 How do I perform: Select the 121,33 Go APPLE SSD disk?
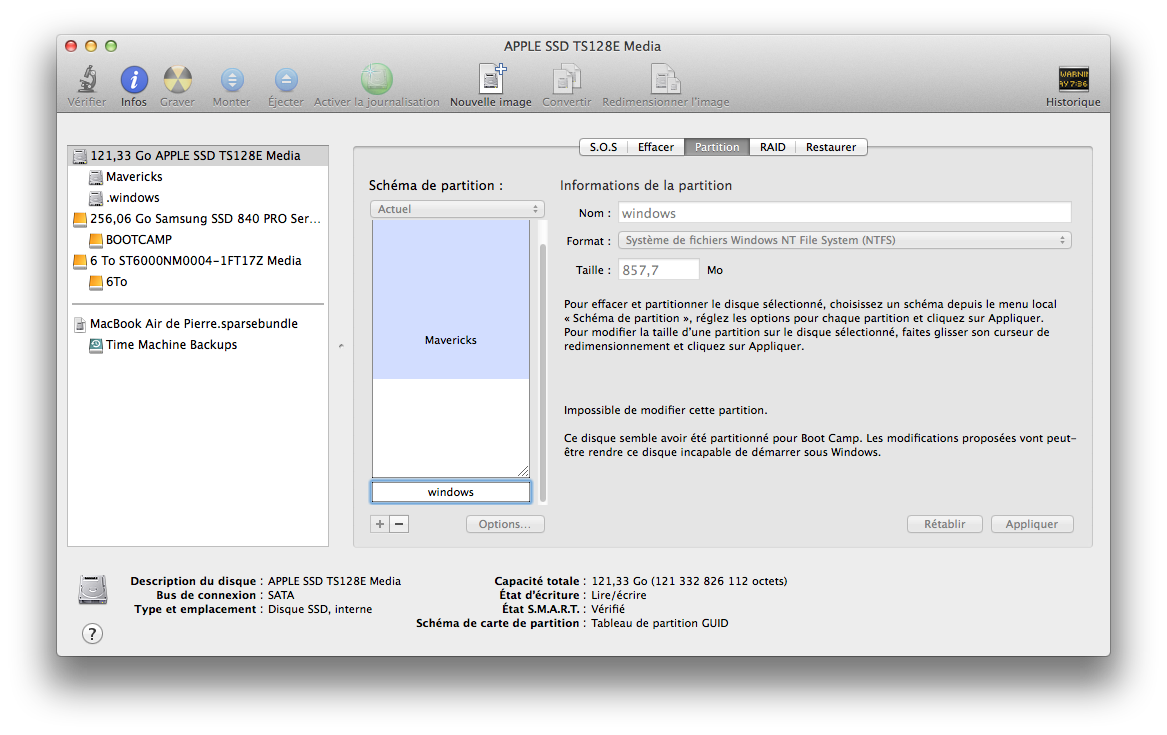click(198, 155)
